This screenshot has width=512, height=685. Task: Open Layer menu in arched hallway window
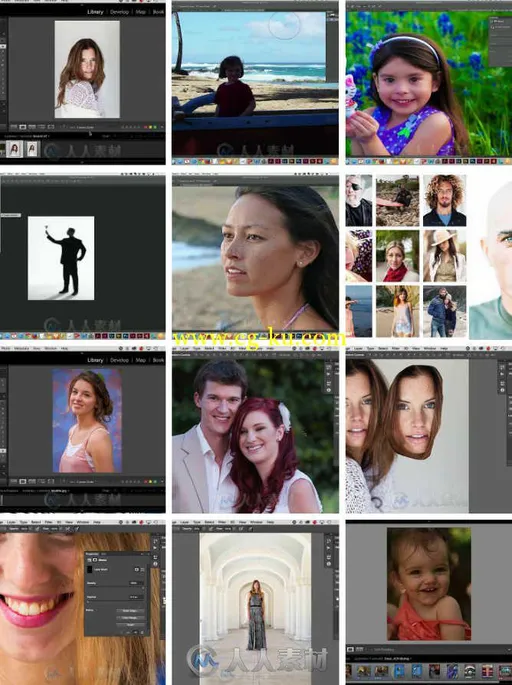183,522
